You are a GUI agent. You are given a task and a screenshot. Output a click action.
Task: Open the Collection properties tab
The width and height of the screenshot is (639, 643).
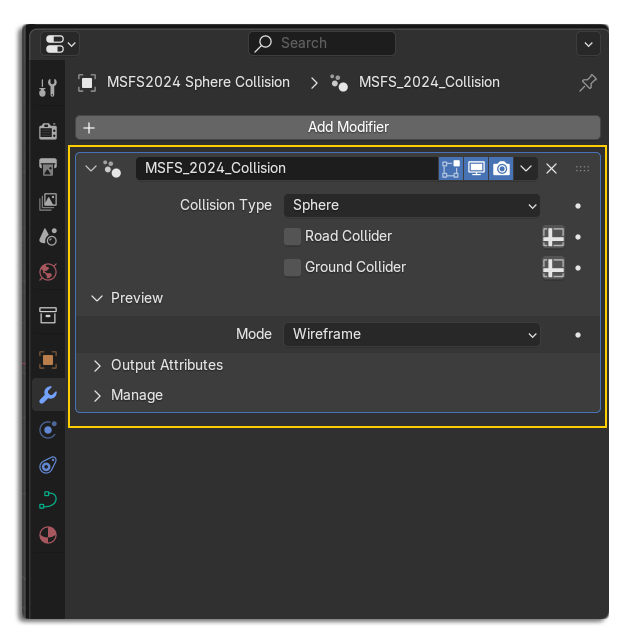click(x=48, y=315)
